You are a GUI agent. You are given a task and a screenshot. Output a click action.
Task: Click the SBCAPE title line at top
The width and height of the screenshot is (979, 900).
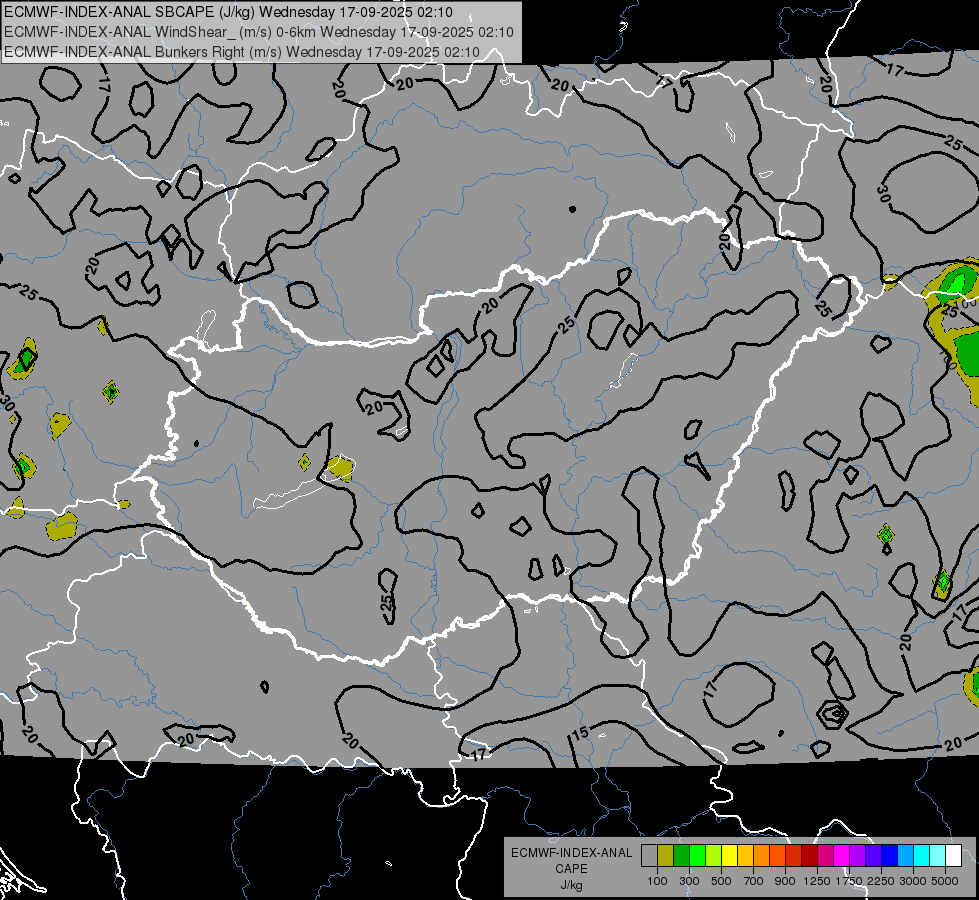pyautogui.click(x=229, y=12)
